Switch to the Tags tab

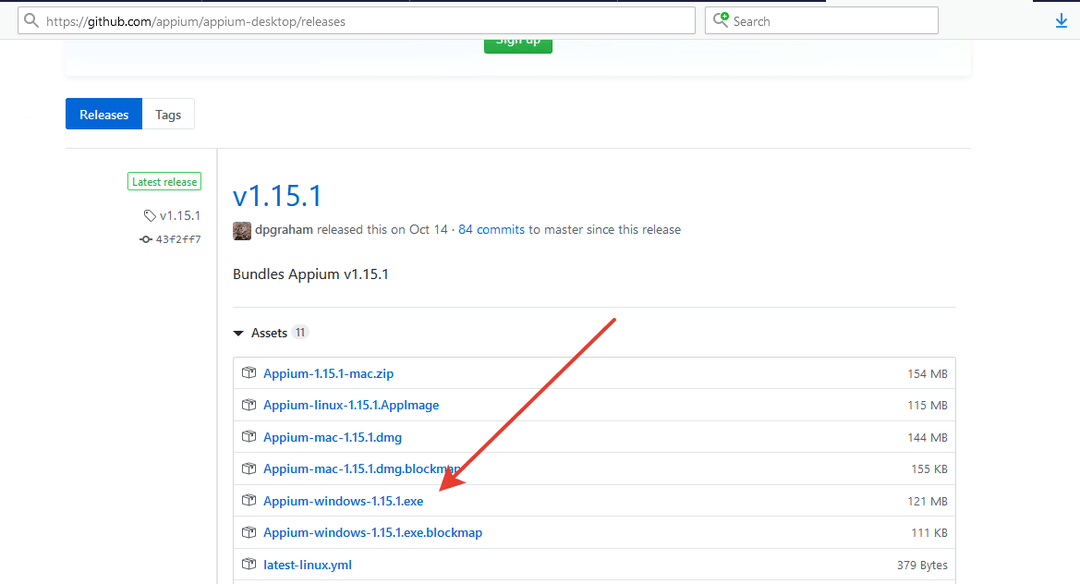coord(168,115)
